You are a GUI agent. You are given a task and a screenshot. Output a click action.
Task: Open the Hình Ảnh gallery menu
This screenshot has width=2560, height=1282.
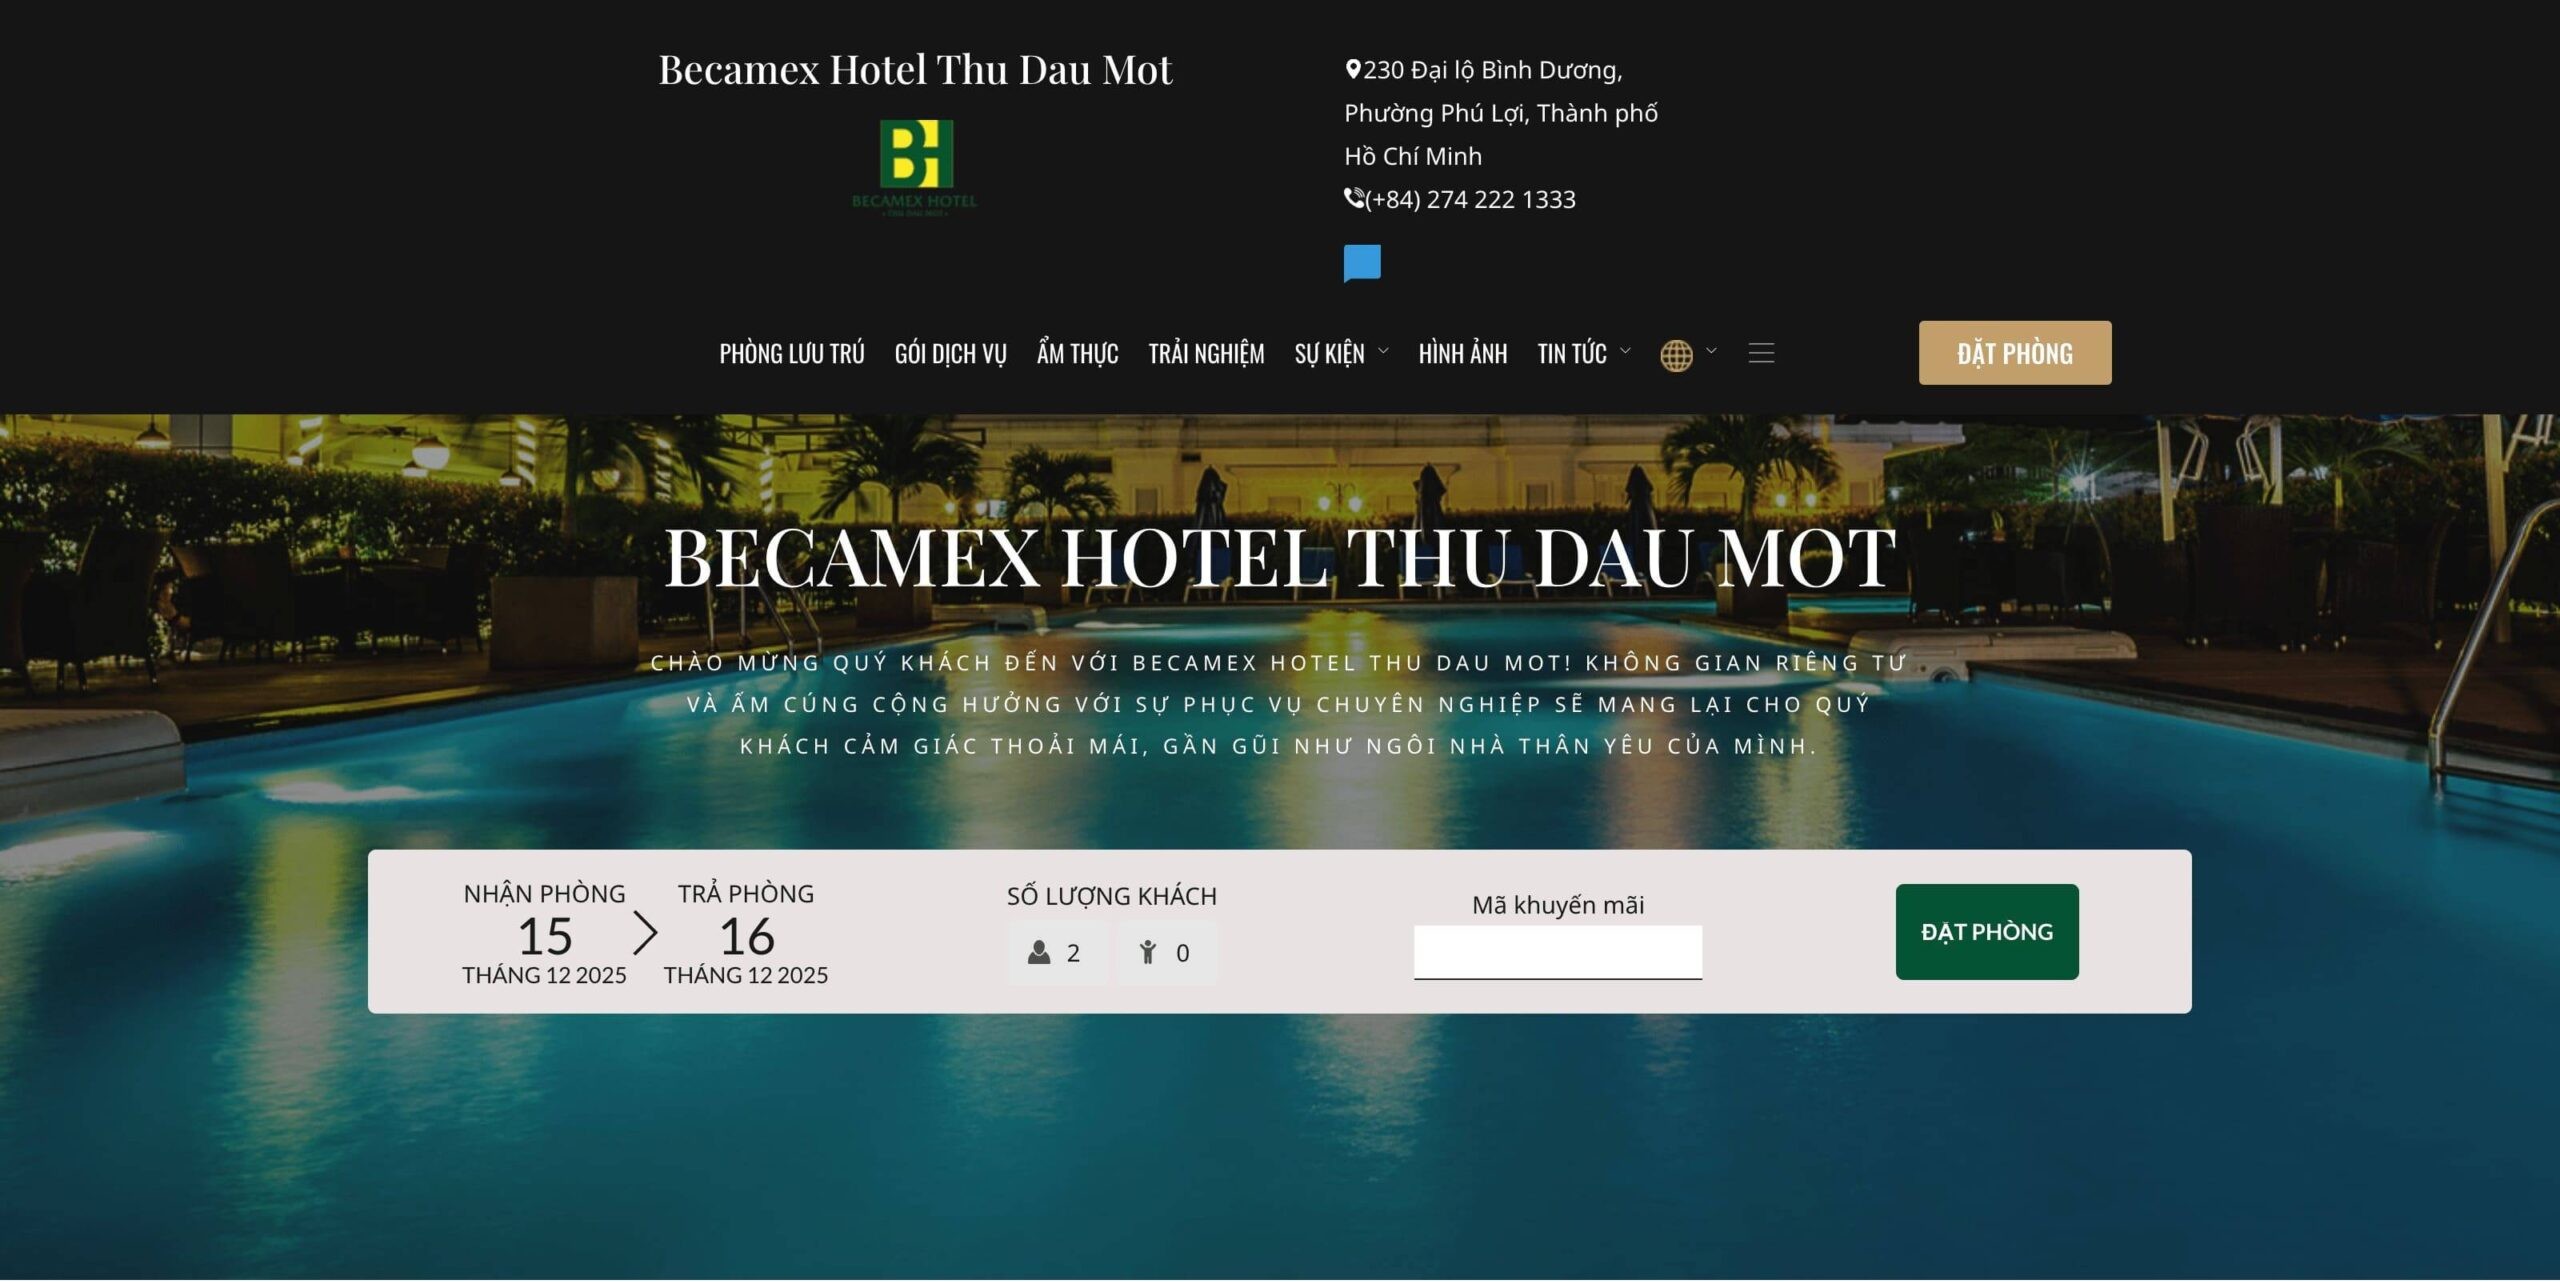point(1462,354)
